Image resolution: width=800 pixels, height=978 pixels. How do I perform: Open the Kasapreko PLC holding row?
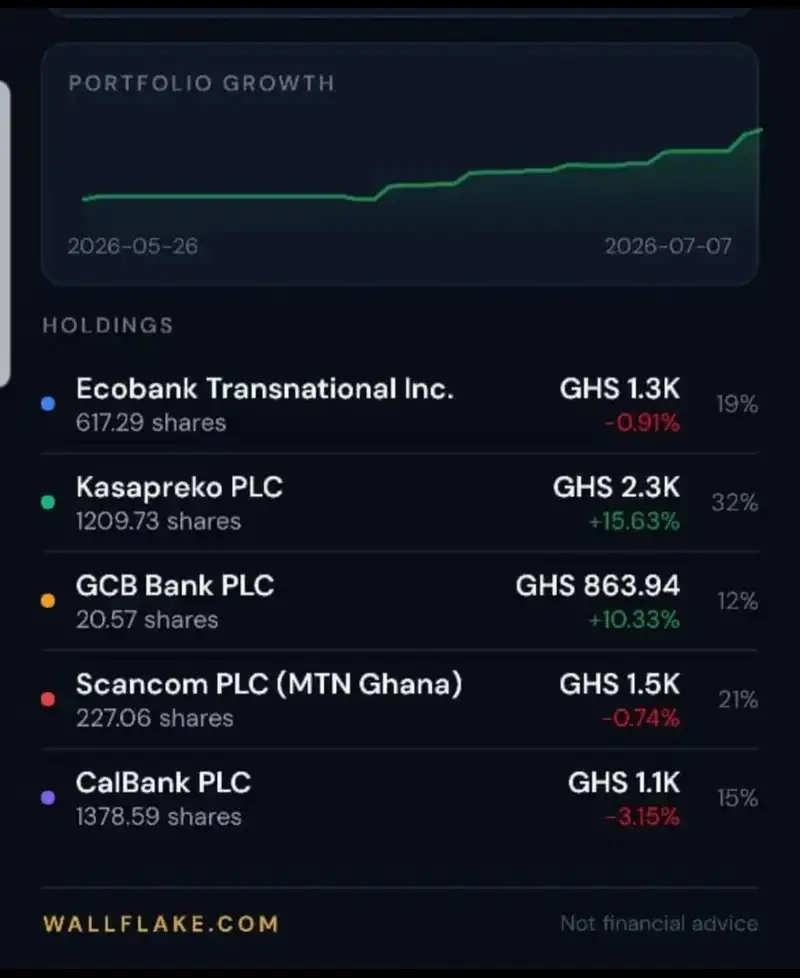coord(400,503)
